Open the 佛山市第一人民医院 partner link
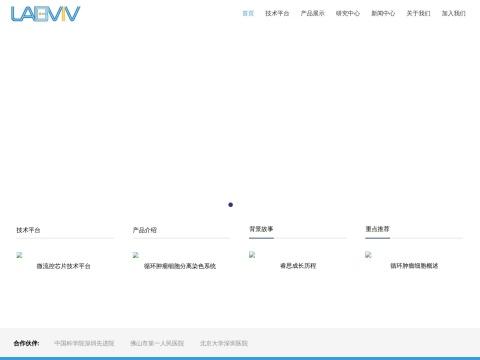 [x=157, y=343]
